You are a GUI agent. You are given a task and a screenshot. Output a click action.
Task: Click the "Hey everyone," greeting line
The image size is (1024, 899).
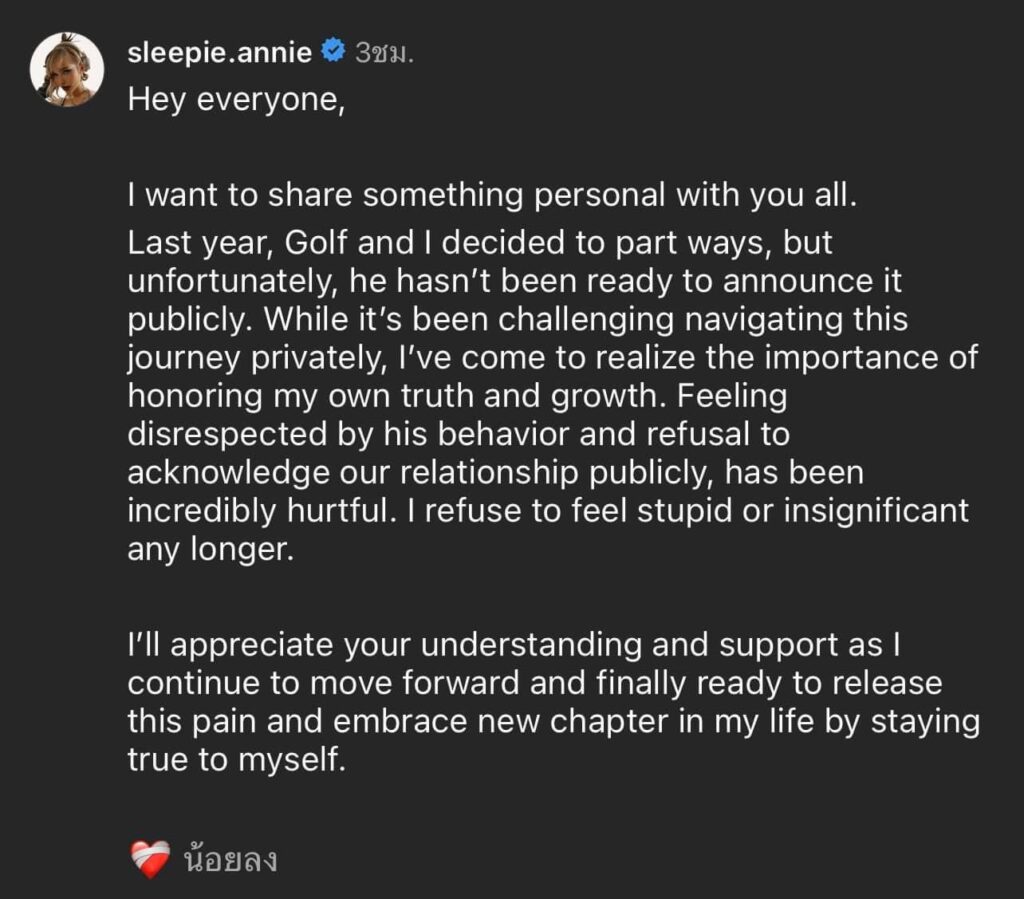[236, 103]
